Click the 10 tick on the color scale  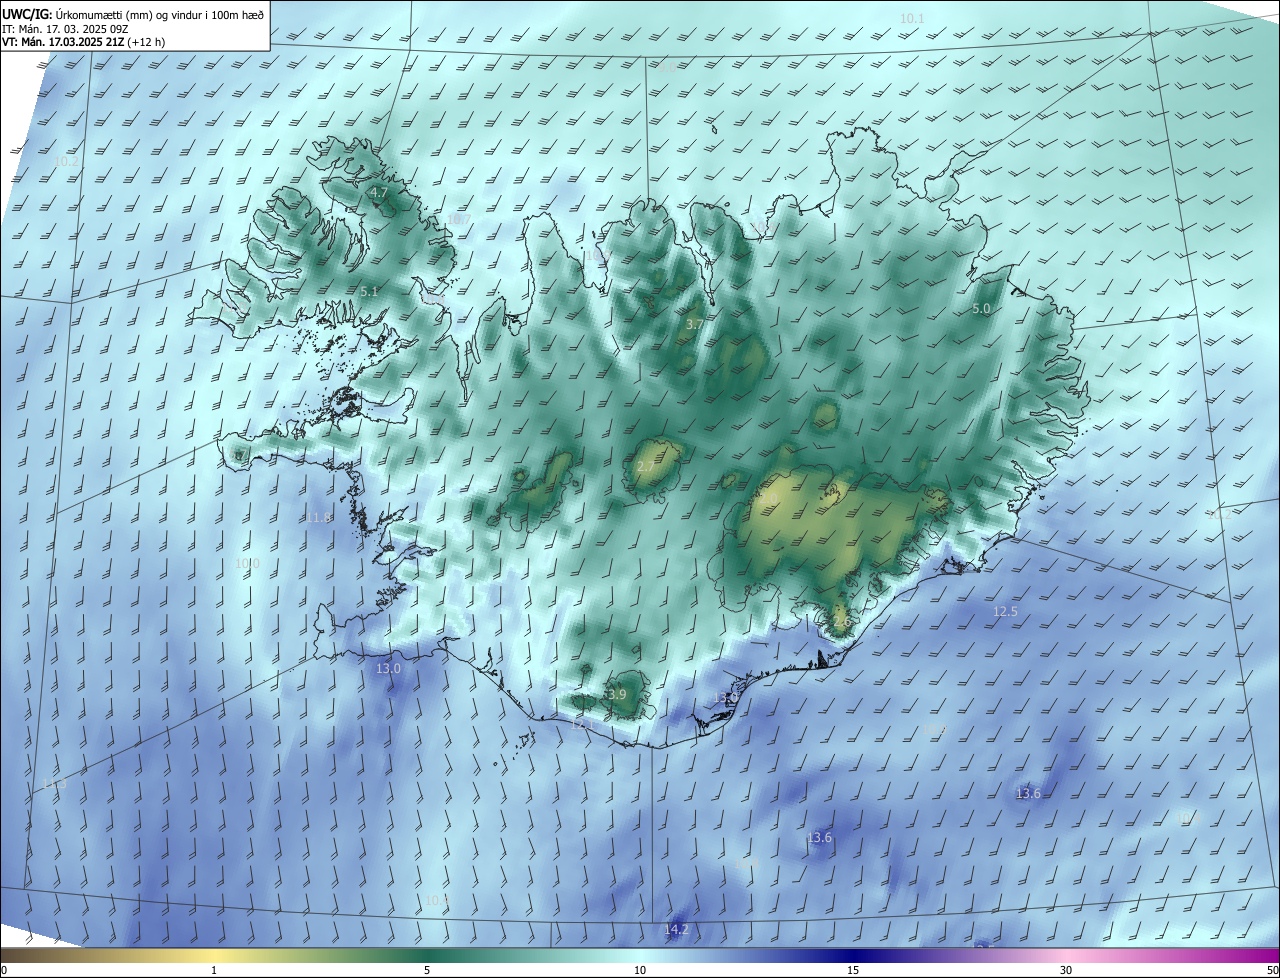click(x=640, y=970)
